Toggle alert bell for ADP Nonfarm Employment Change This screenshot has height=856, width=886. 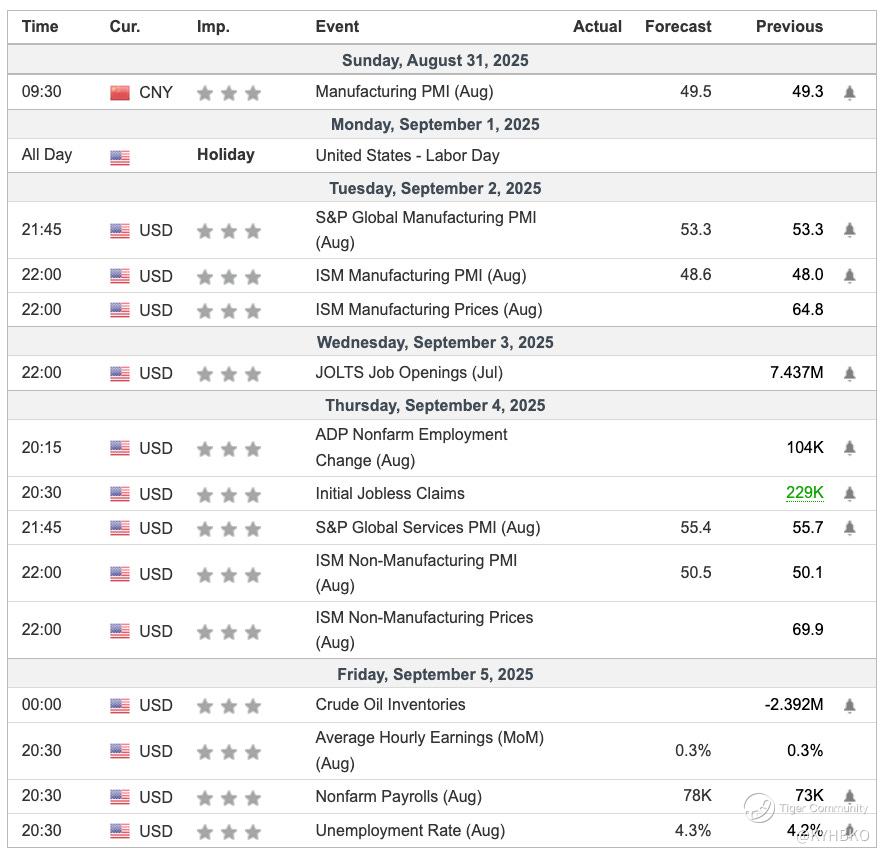point(849,448)
